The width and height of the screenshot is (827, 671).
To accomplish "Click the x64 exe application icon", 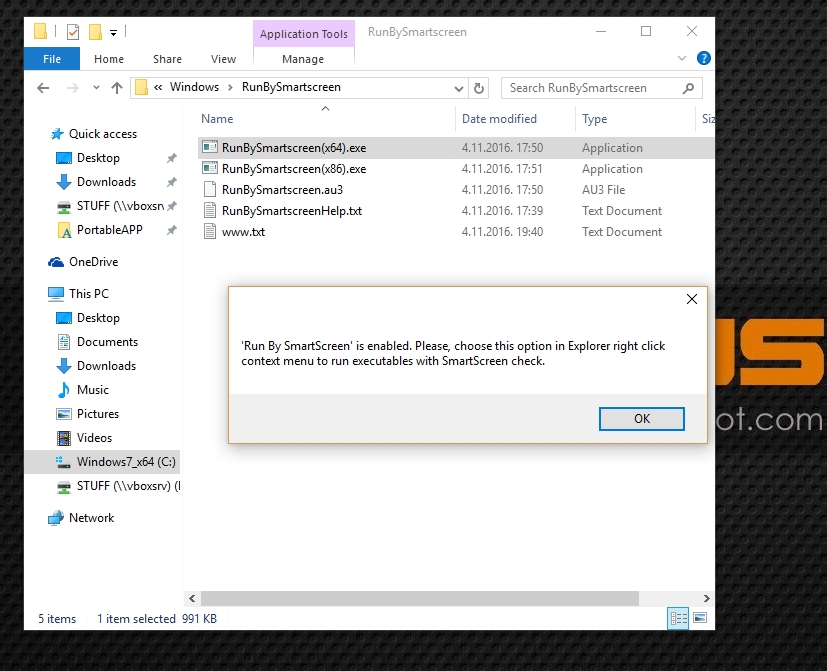I will click(x=210, y=147).
